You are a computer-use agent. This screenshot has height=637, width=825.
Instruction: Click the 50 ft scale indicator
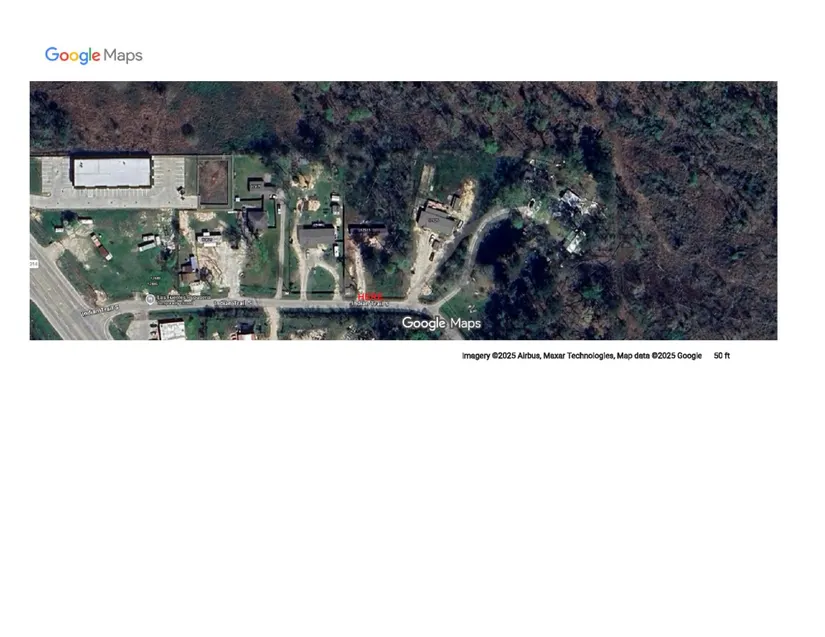pyautogui.click(x=721, y=356)
